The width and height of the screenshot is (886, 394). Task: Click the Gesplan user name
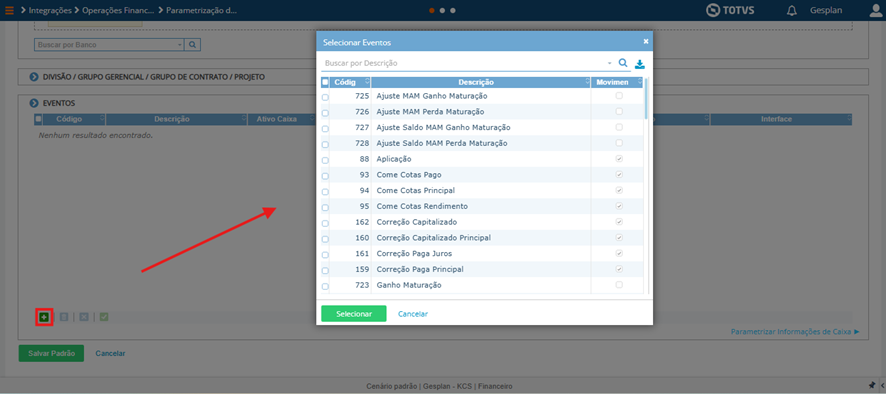click(826, 11)
